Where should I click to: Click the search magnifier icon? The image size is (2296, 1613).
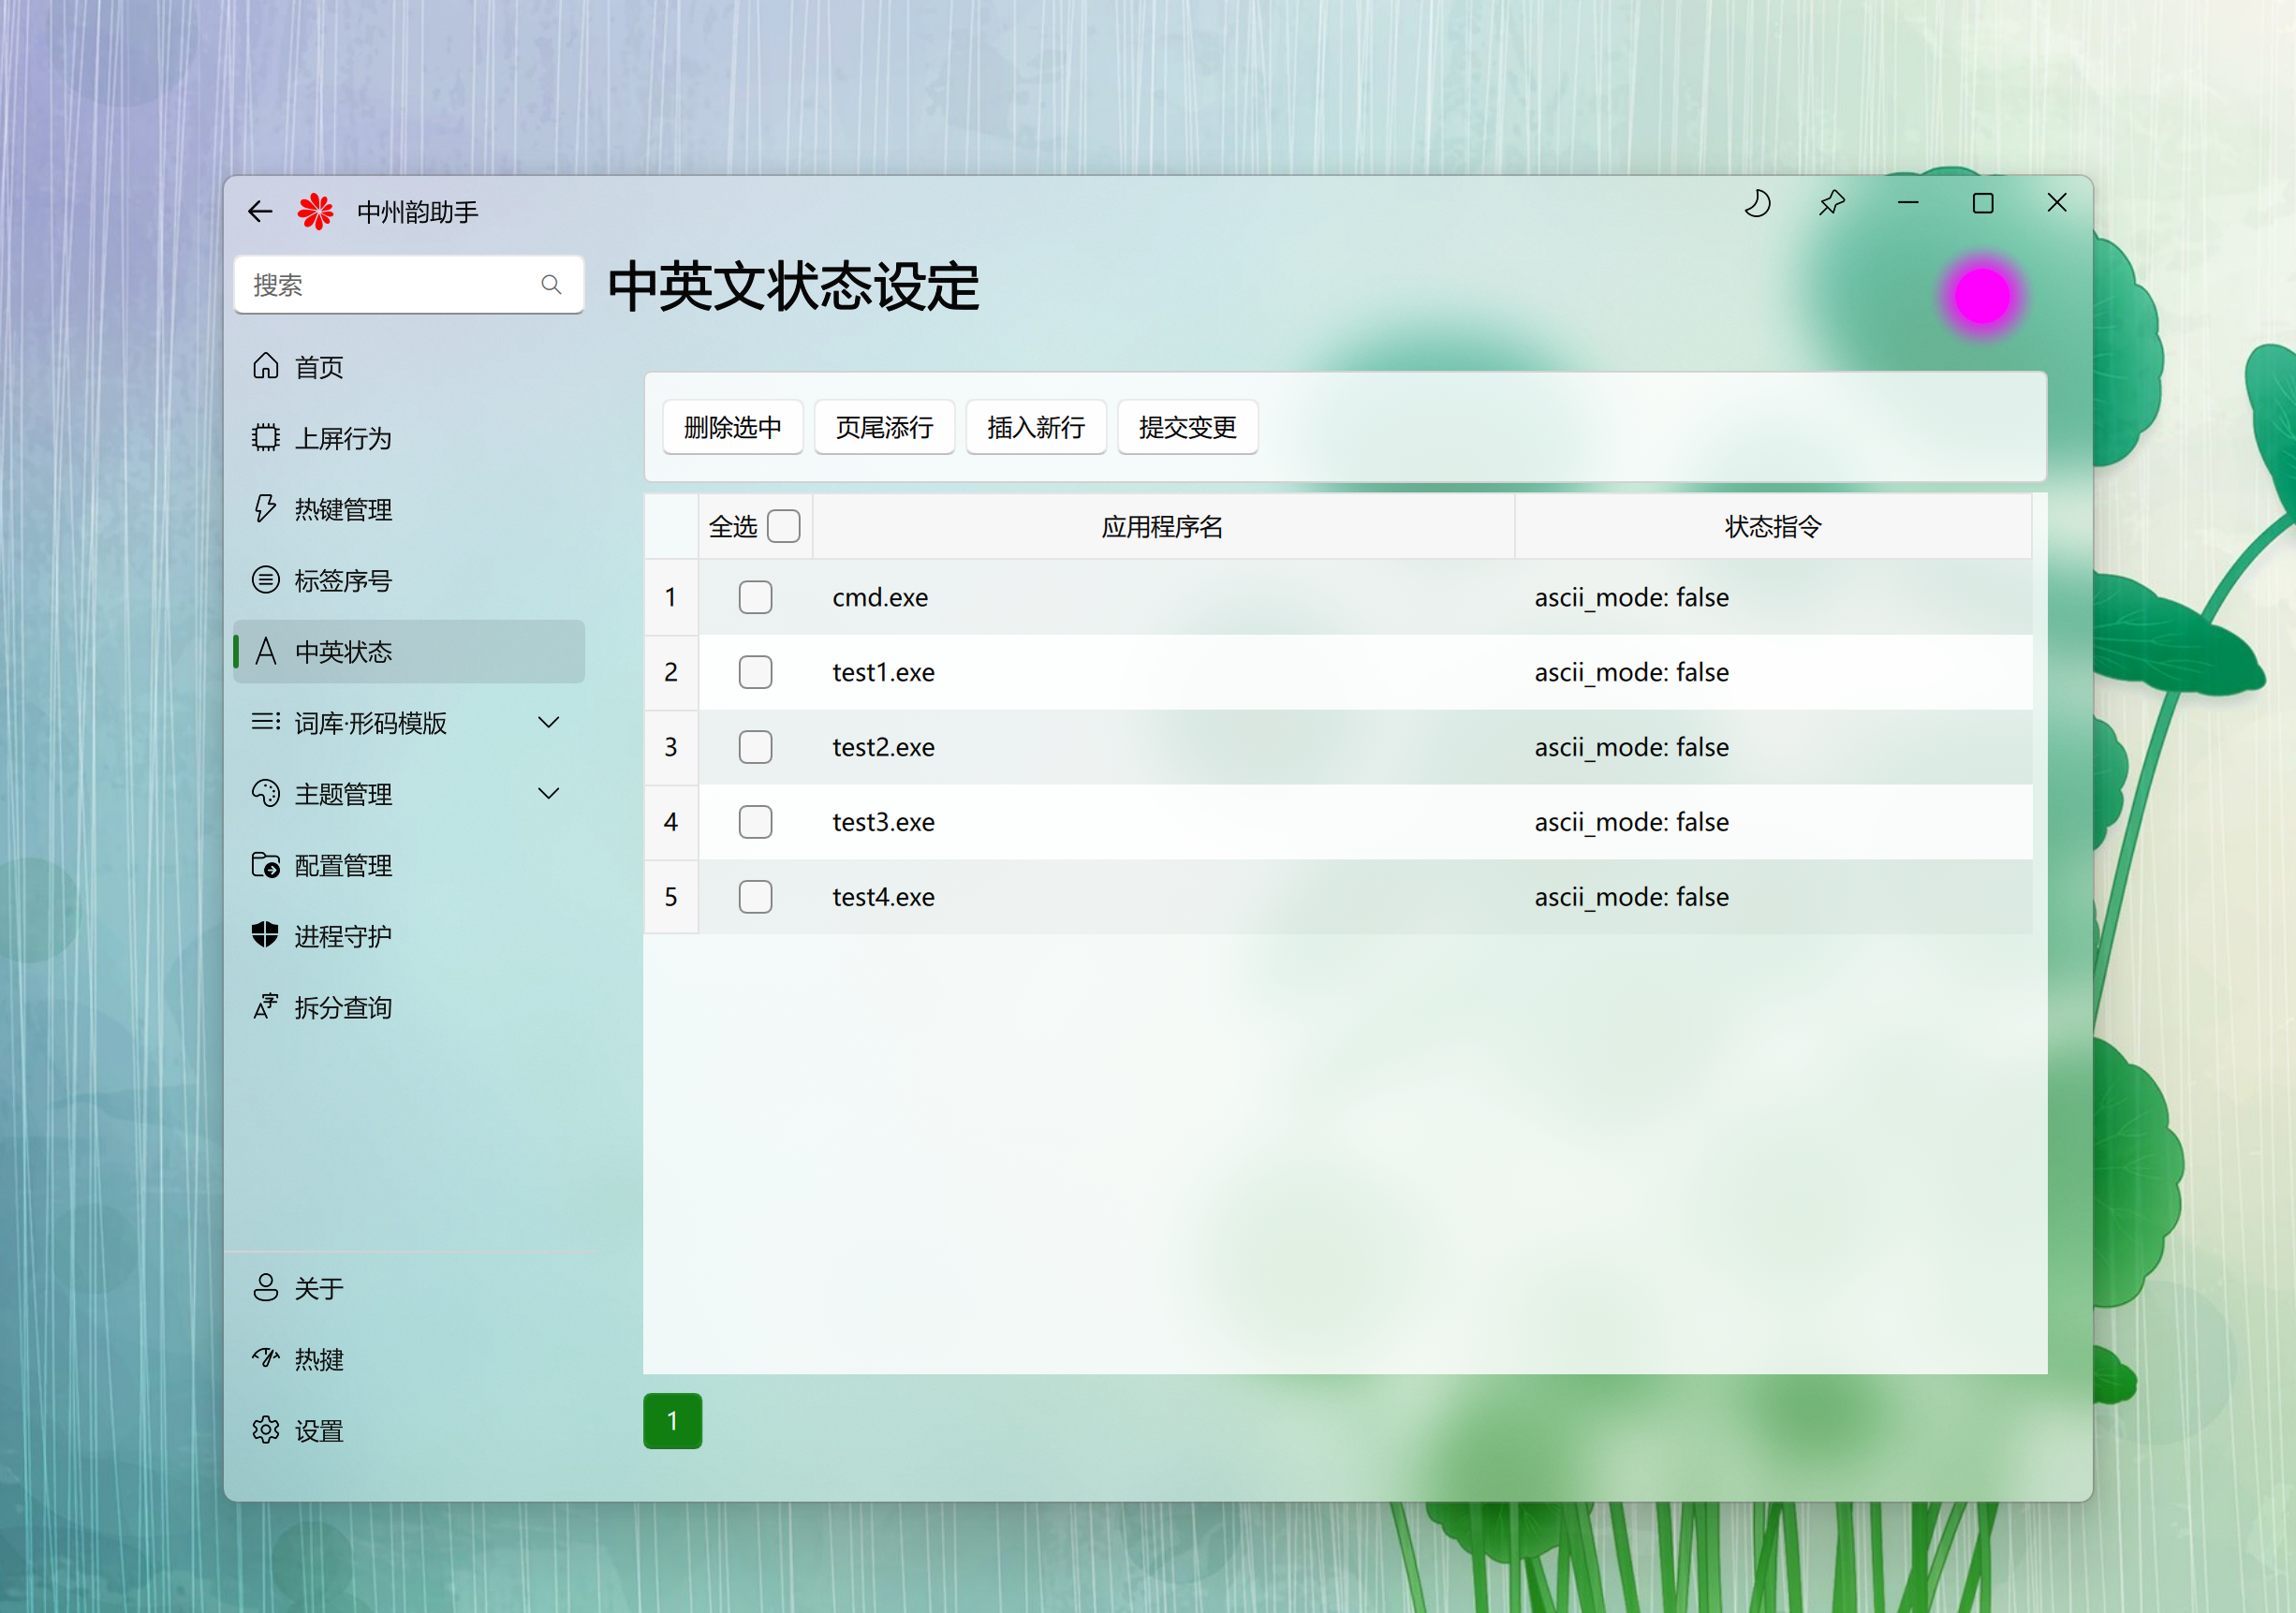551,285
